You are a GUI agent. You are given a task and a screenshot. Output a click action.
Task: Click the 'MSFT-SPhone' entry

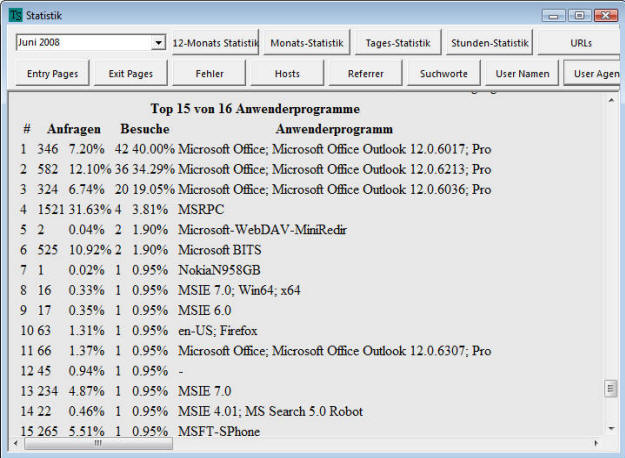(219, 431)
